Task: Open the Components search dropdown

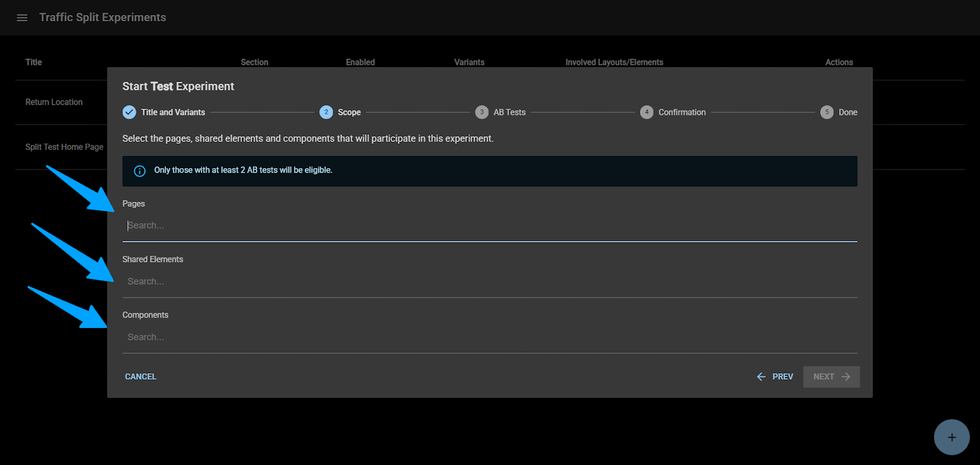Action: tap(490, 338)
